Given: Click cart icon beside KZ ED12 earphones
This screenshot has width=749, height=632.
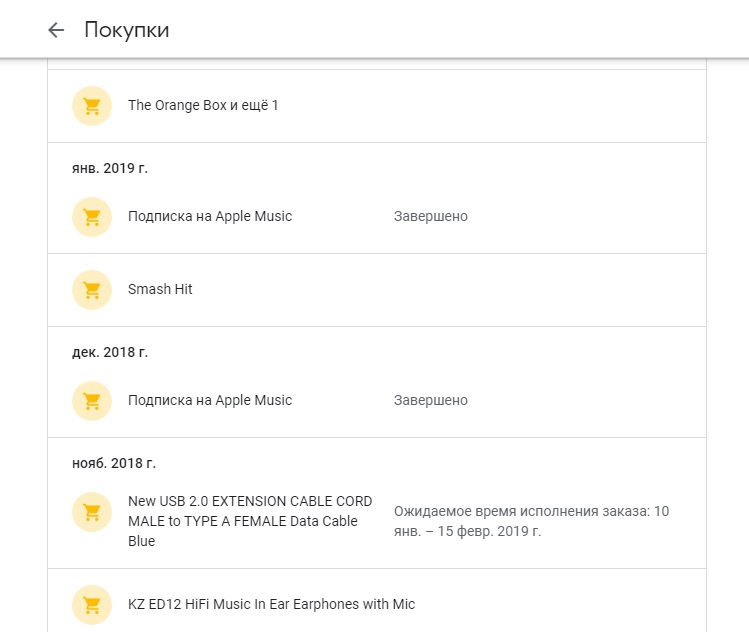Looking at the screenshot, I should click(92, 605).
